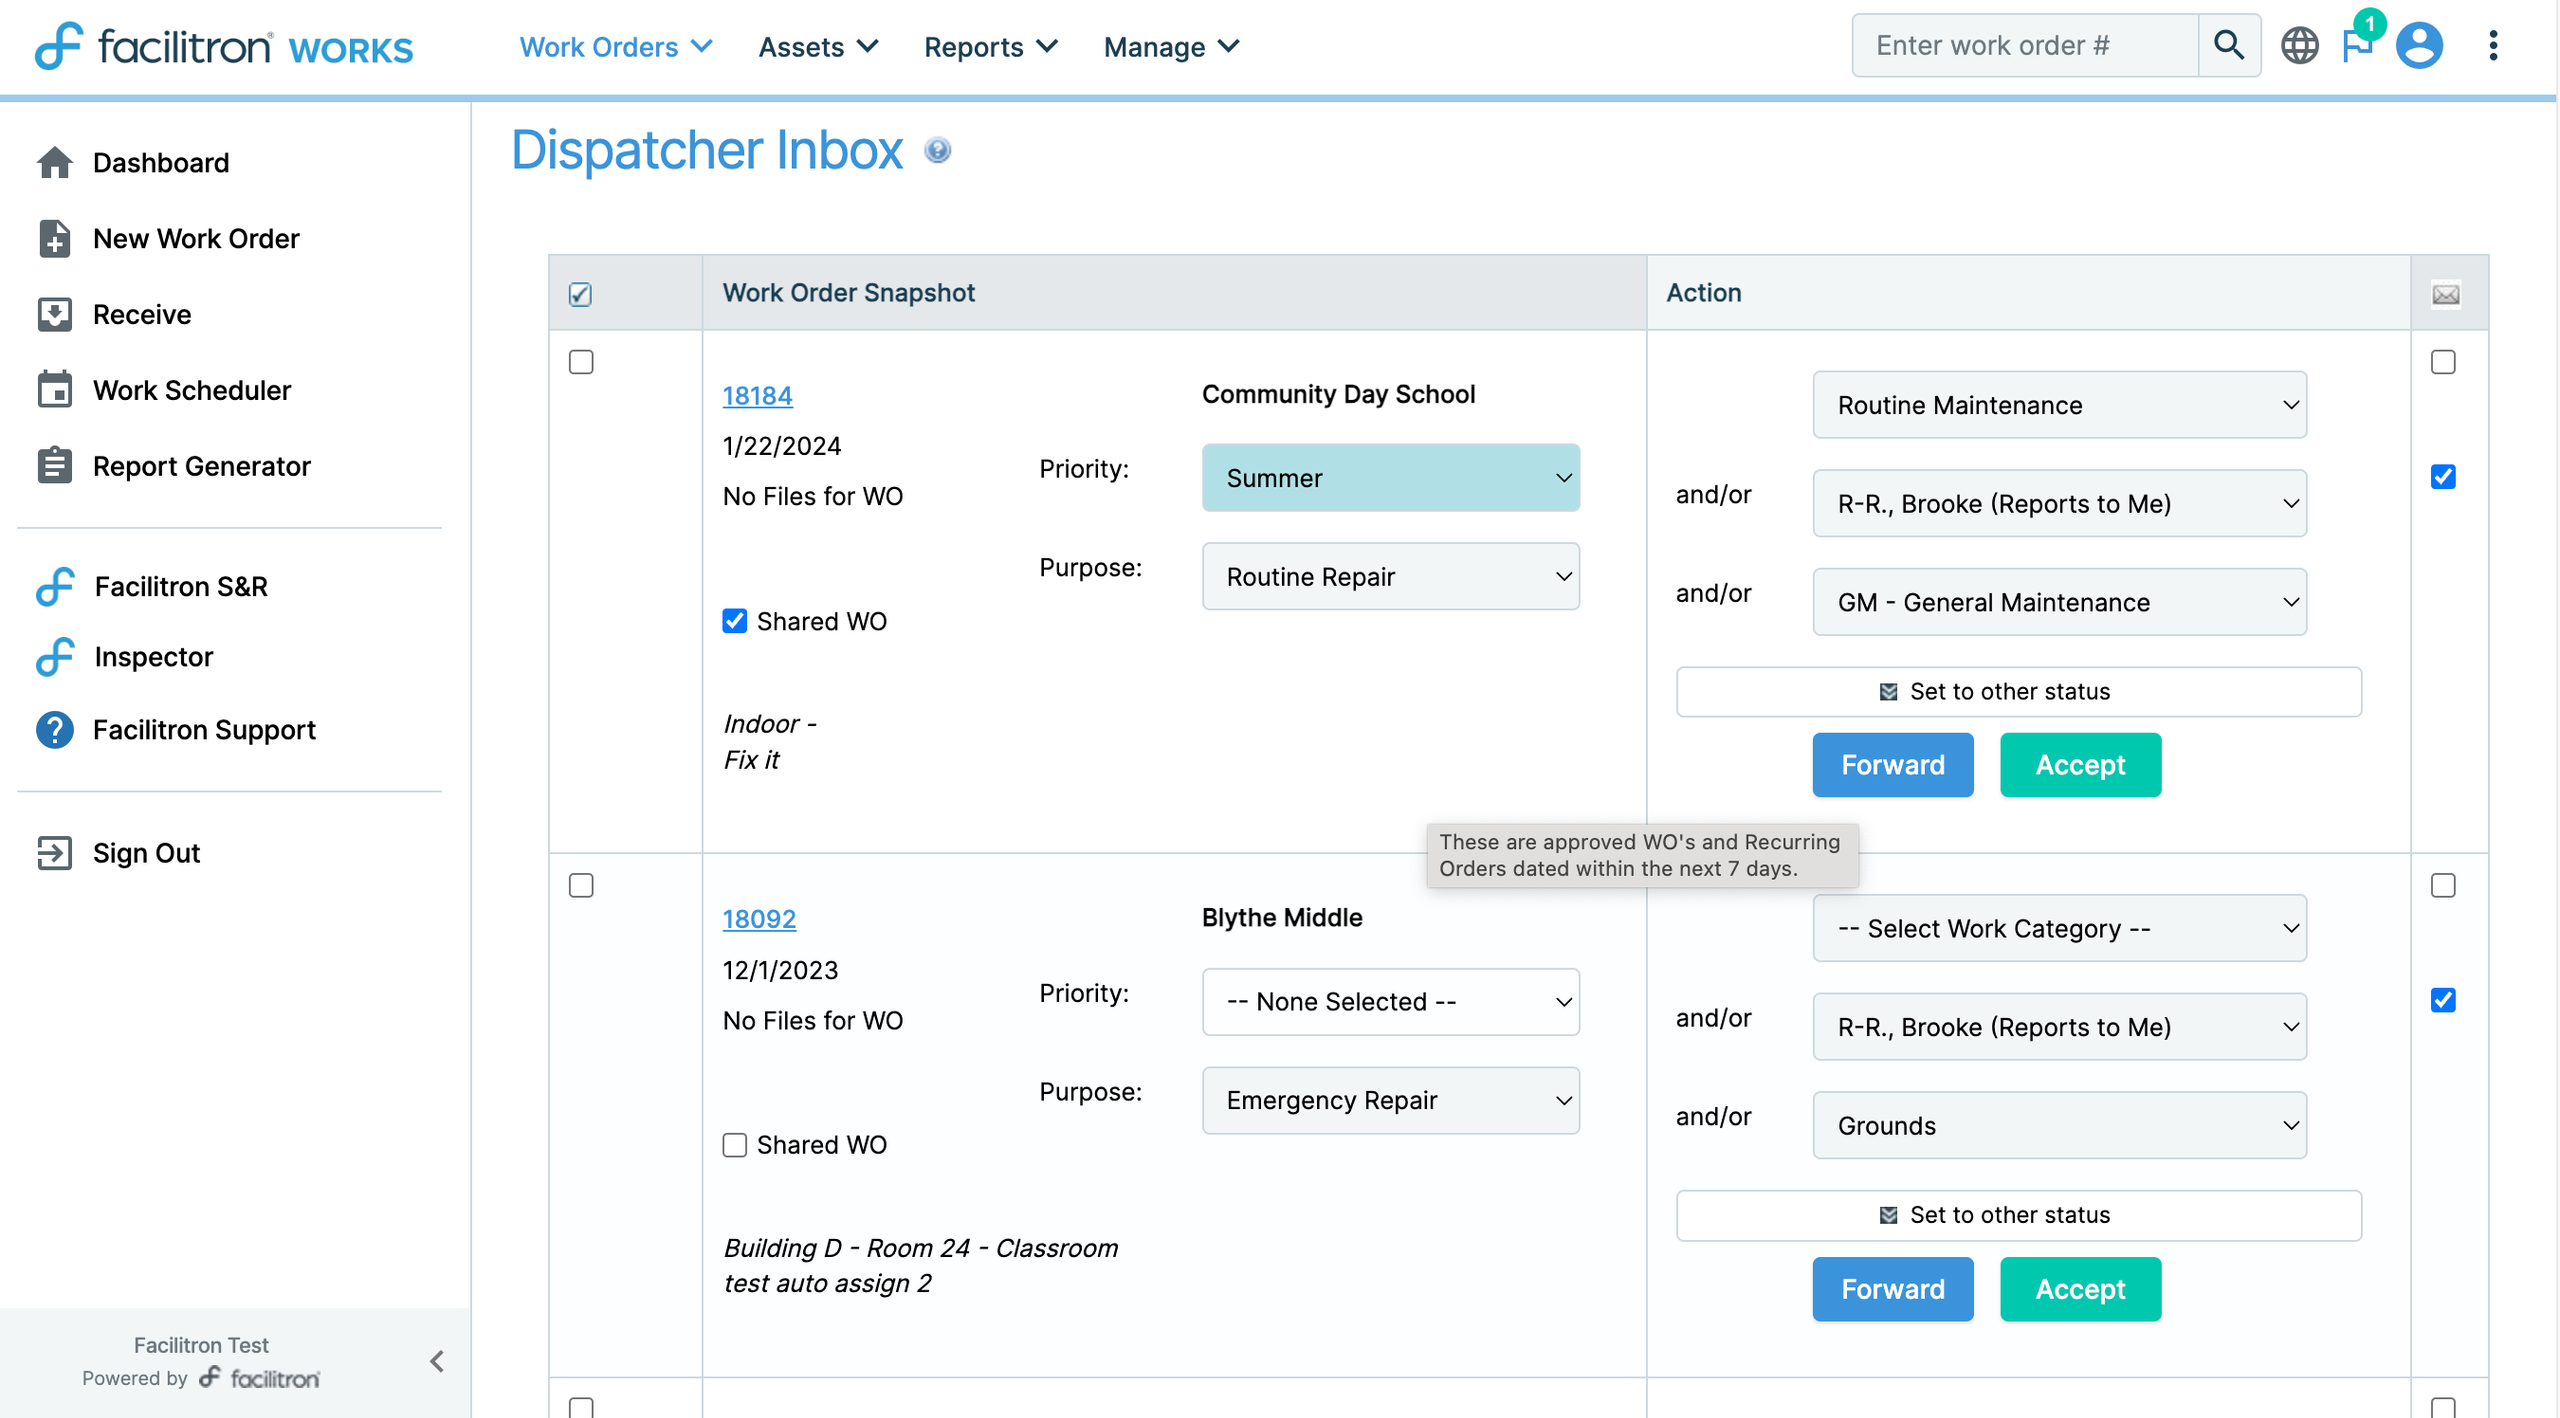Viewport: 2560px width, 1418px height.
Task: Open the three-dot options menu
Action: coord(2492,45)
